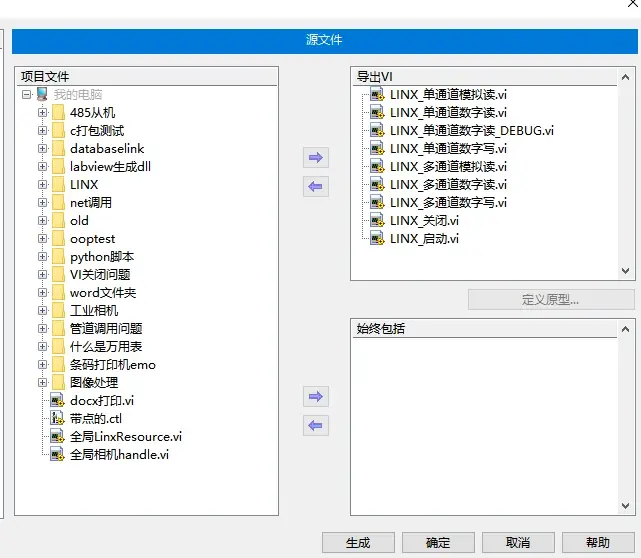Click the 始终包括 list scroll up arrow
641x558 pixels.
[x=625, y=329]
